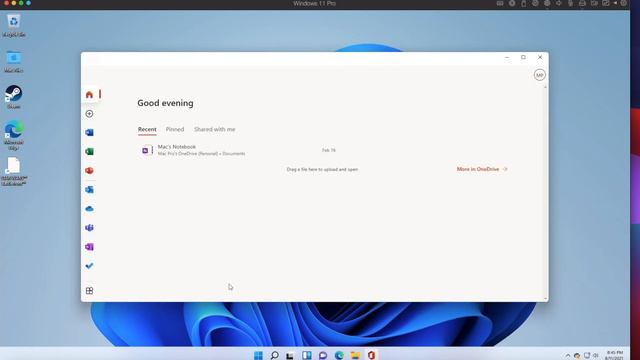Viewport: 640px width, 360px height.
Task: Open taskbar Search magnifier
Action: (275, 355)
